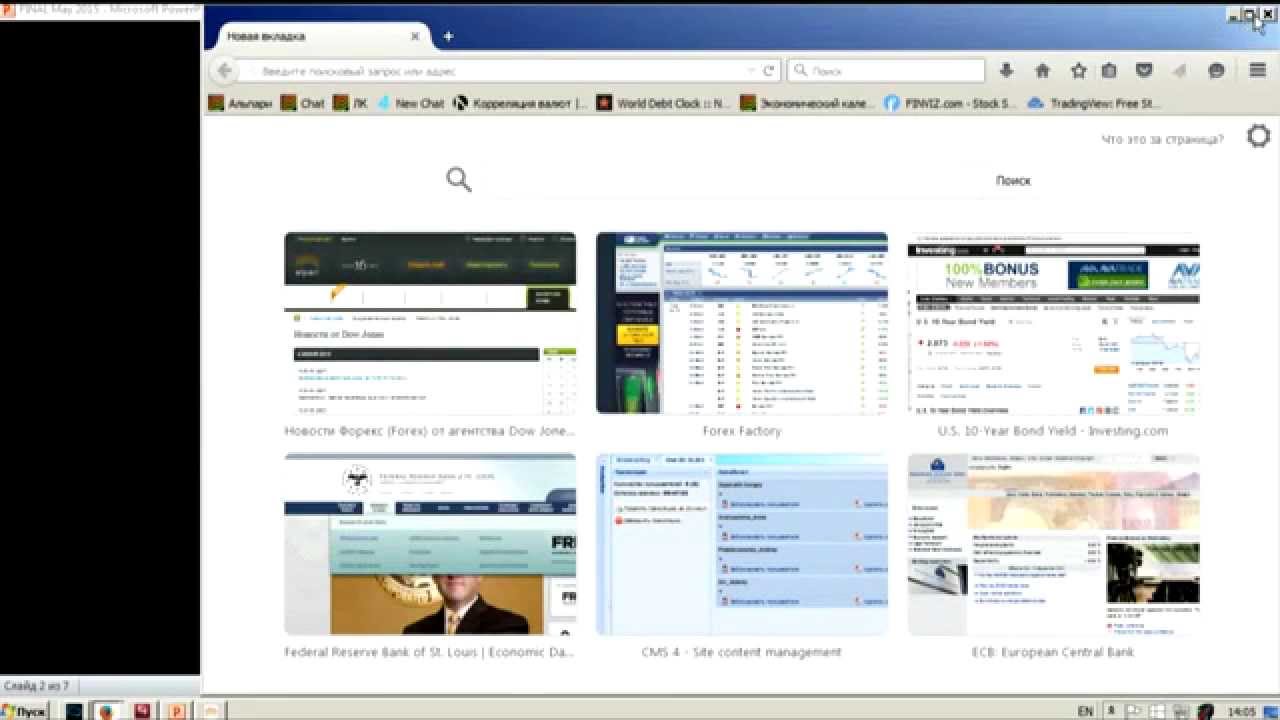Open the red application icon in taskbar
Image resolution: width=1280 pixels, height=720 pixels.
coord(142,711)
